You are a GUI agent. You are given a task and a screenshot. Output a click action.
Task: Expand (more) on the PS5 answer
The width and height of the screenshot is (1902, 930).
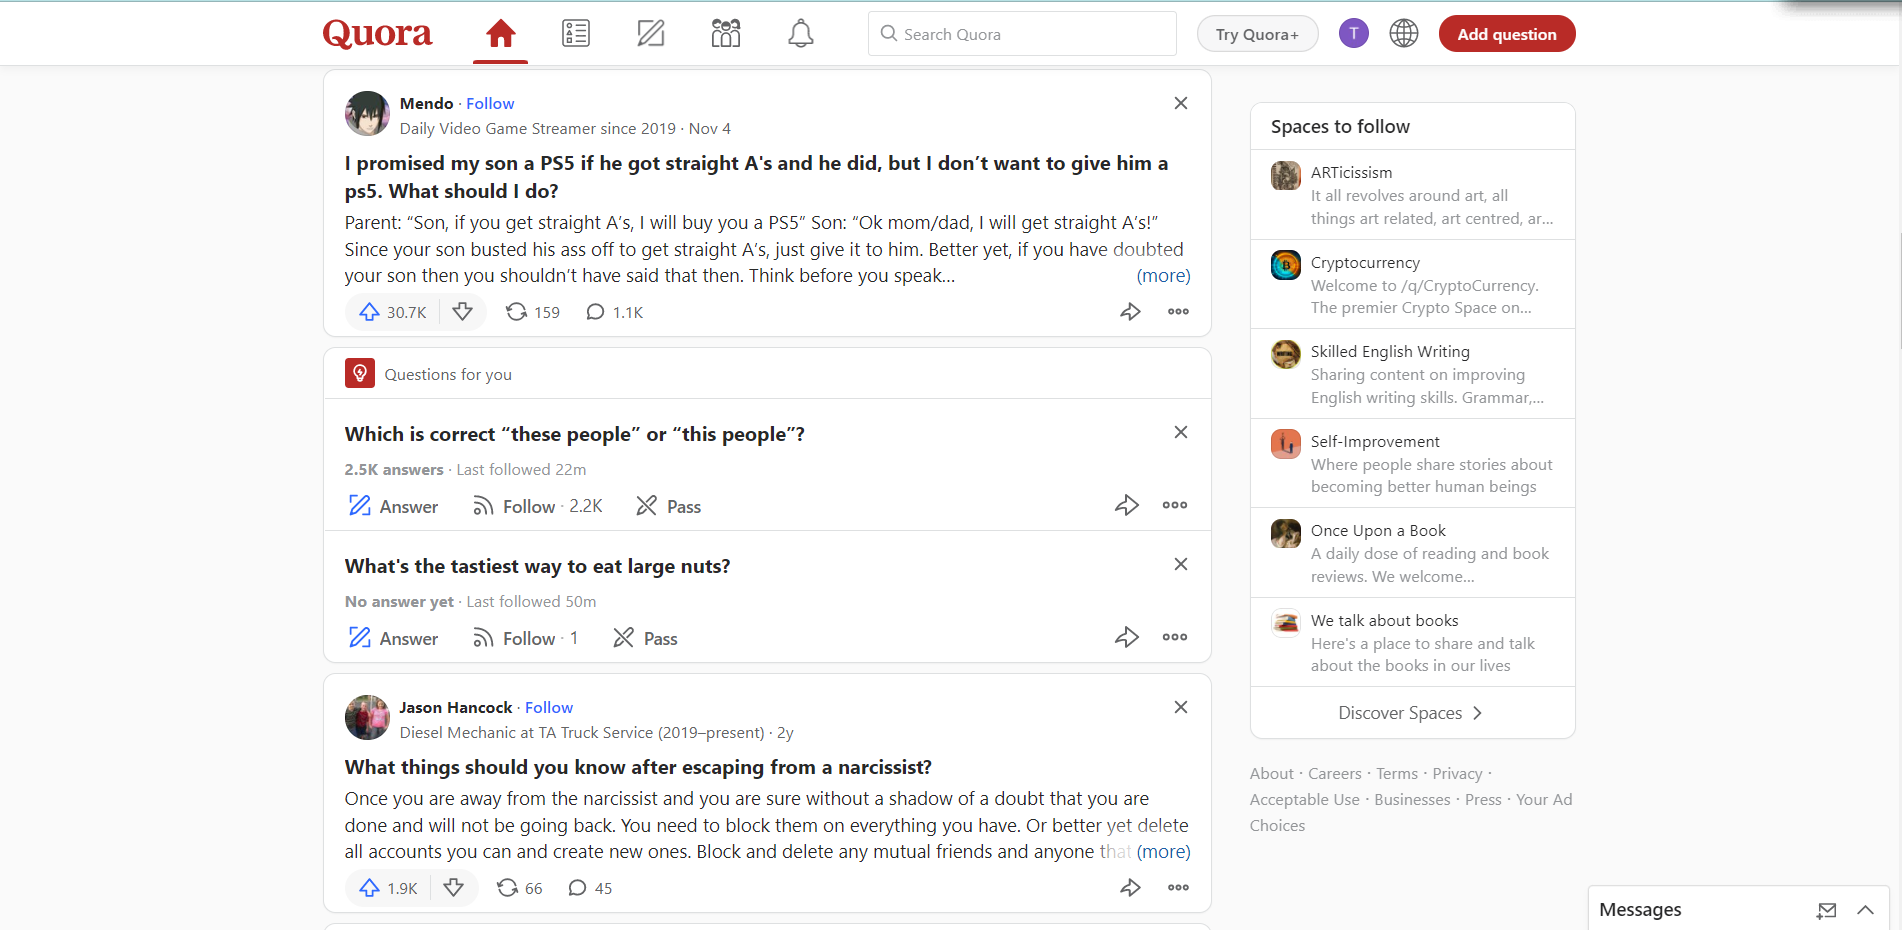[1163, 276]
